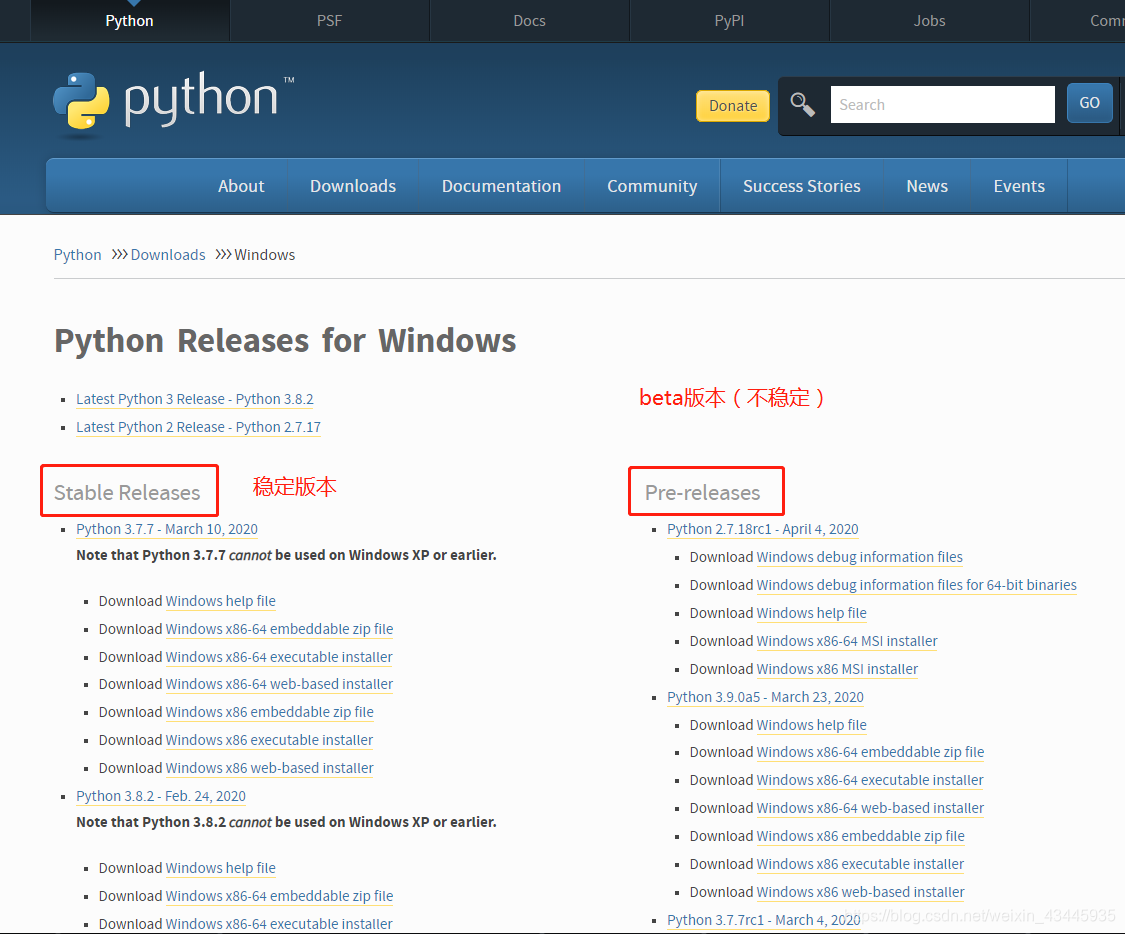Download x86 web-based installer for Python 3.9.0a5
1125x934 pixels.
(x=860, y=892)
